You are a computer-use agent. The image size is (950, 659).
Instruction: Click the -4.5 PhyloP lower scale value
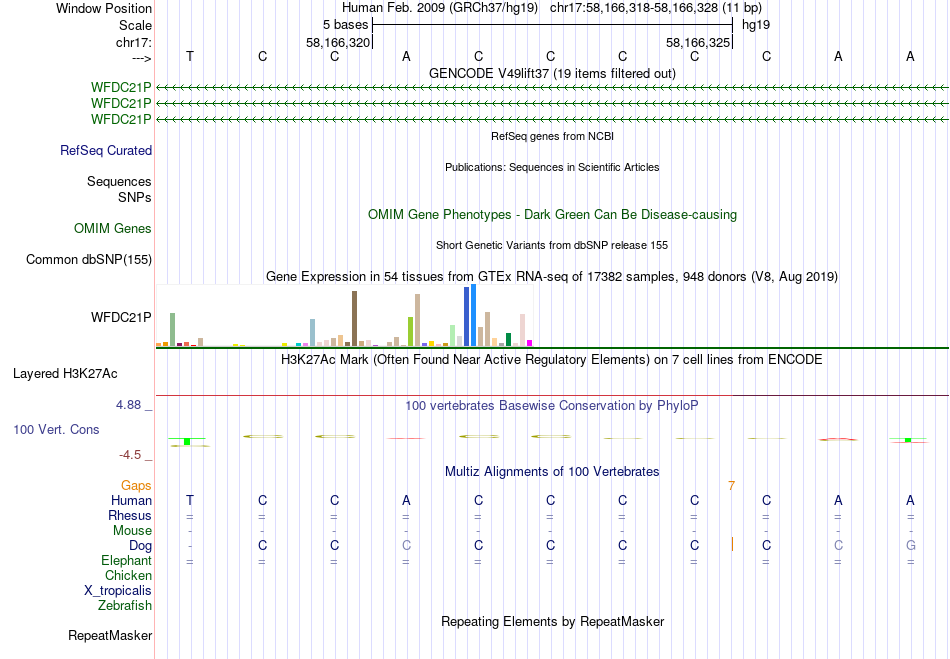point(130,455)
